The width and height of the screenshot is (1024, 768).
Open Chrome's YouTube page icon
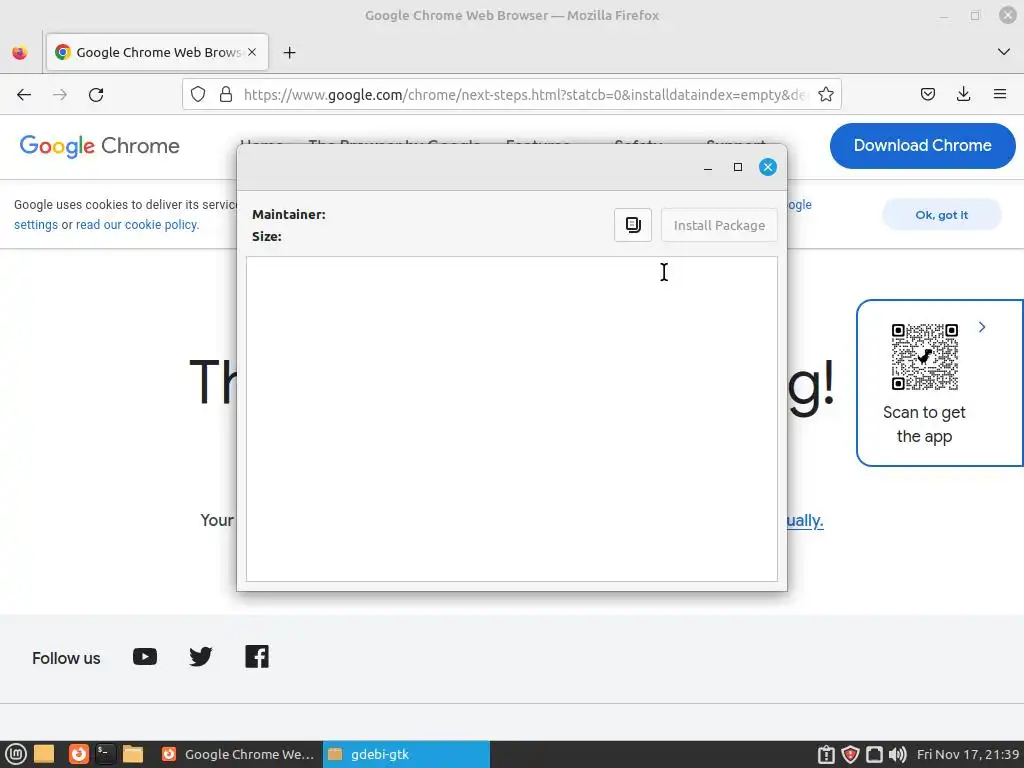point(145,657)
